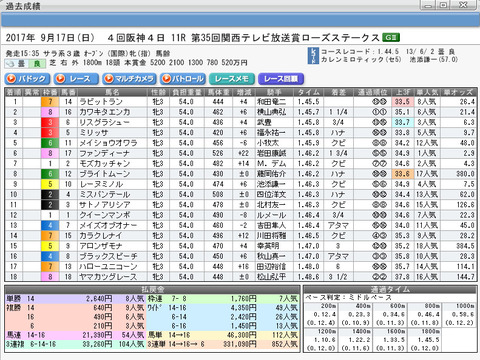
Task: Select horse ミスパンテール
Action: pyautogui.click(x=105, y=194)
